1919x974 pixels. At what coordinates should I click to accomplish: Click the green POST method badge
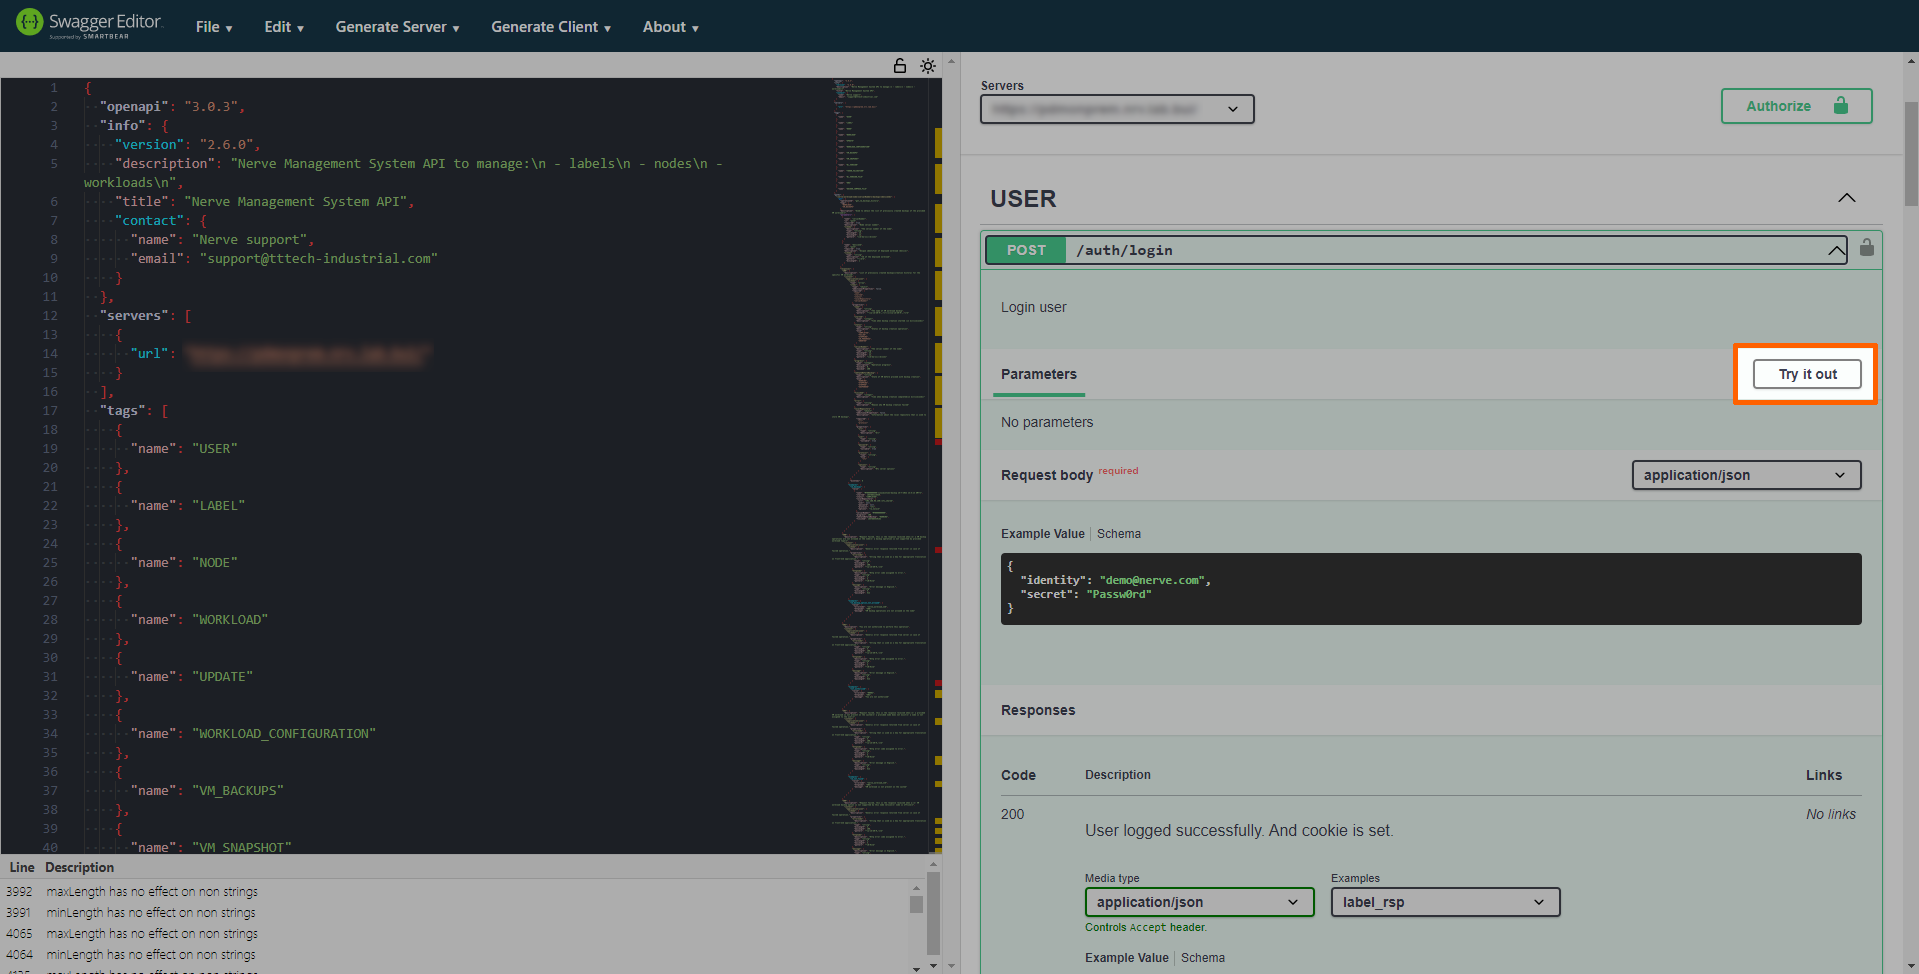click(x=1024, y=250)
